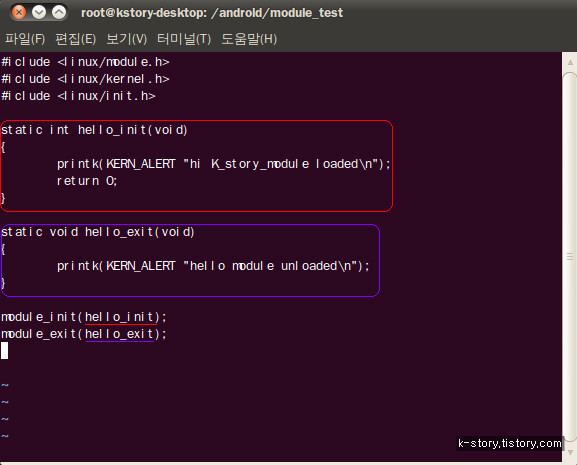Click the linux/module.h include line

point(85,62)
